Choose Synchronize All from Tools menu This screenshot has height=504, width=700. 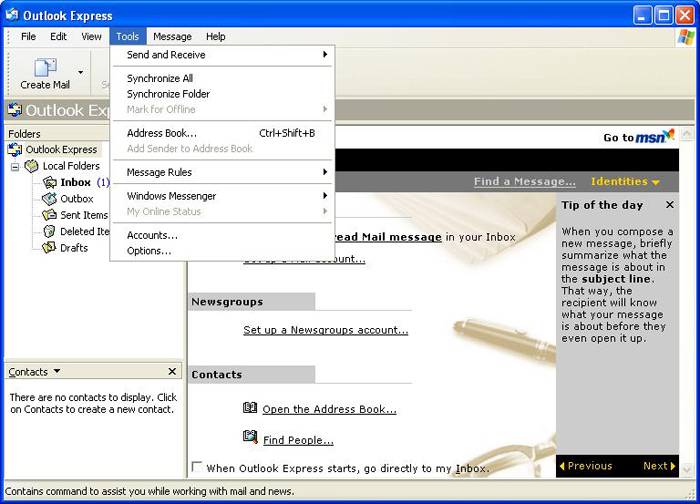click(x=222, y=79)
